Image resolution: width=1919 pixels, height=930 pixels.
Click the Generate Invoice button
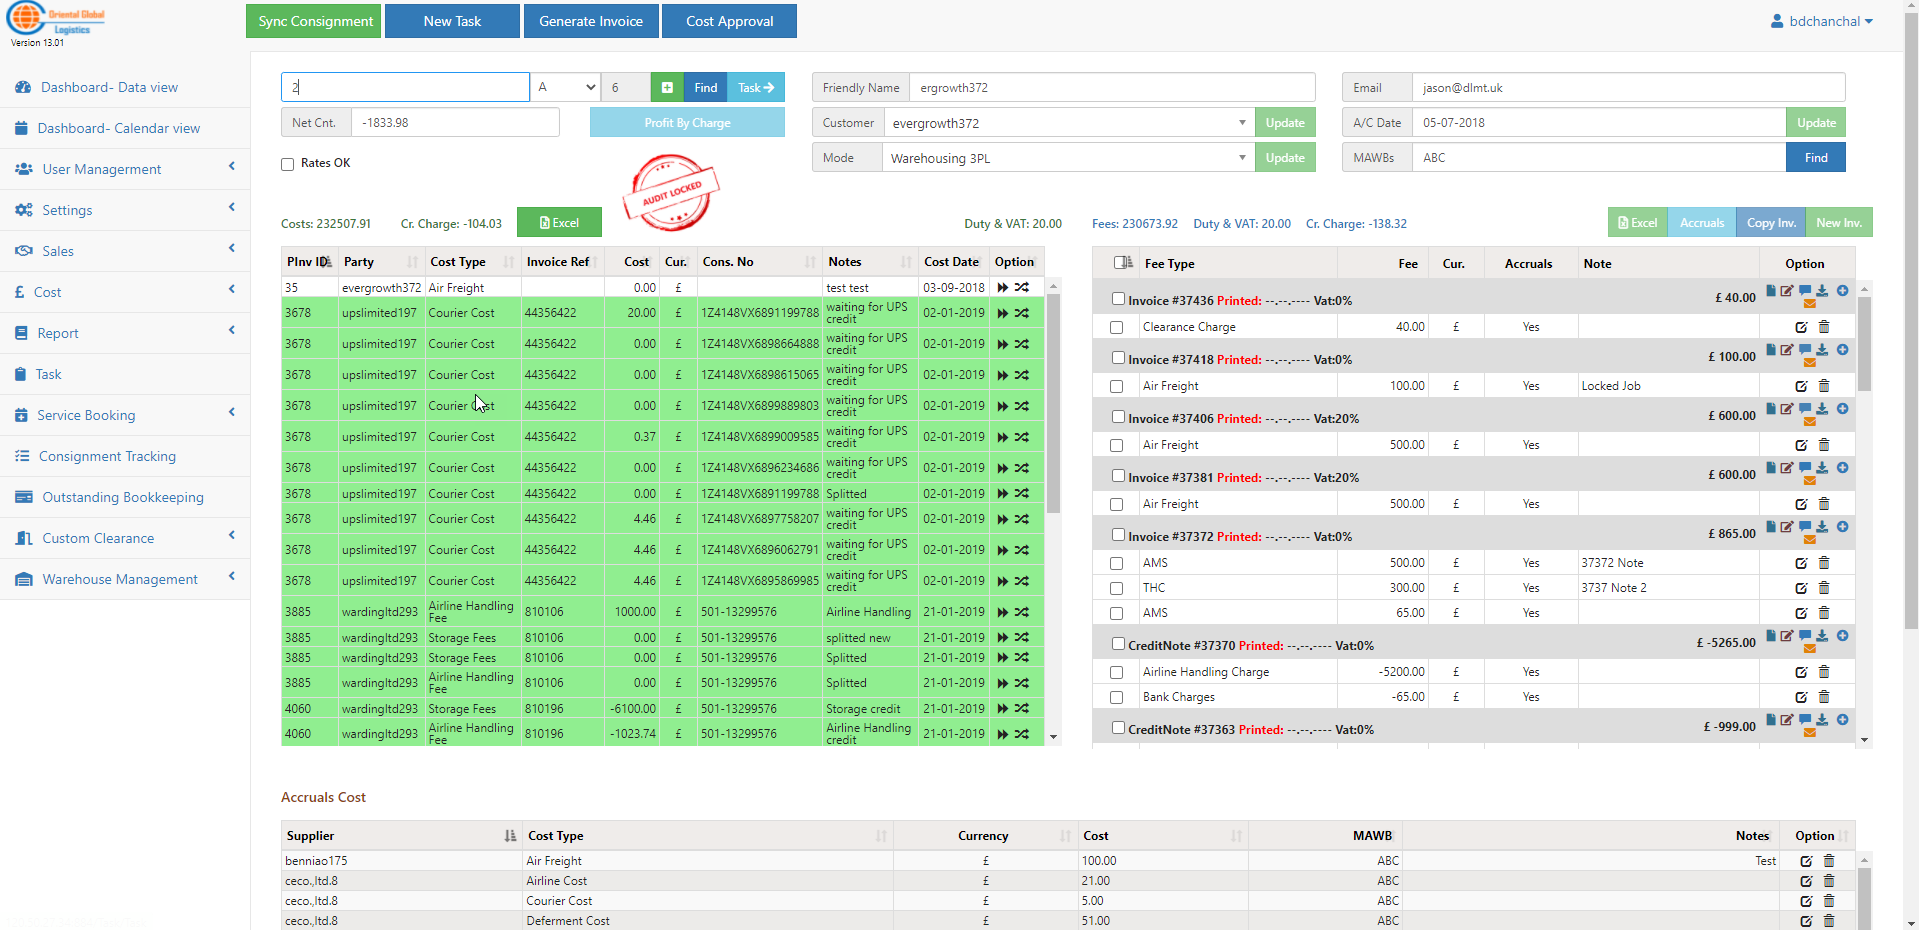click(x=591, y=21)
